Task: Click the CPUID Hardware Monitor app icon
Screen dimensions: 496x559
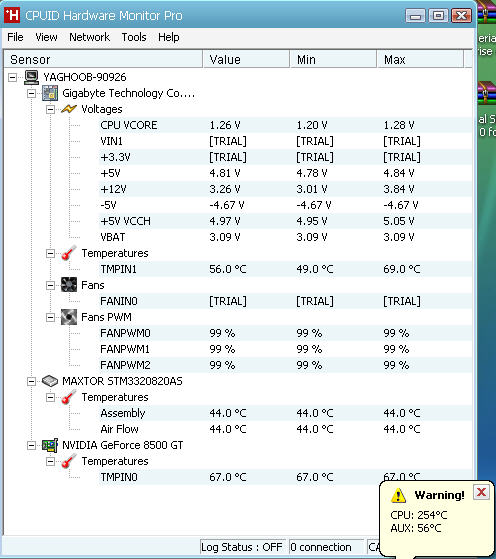Action: point(12,15)
